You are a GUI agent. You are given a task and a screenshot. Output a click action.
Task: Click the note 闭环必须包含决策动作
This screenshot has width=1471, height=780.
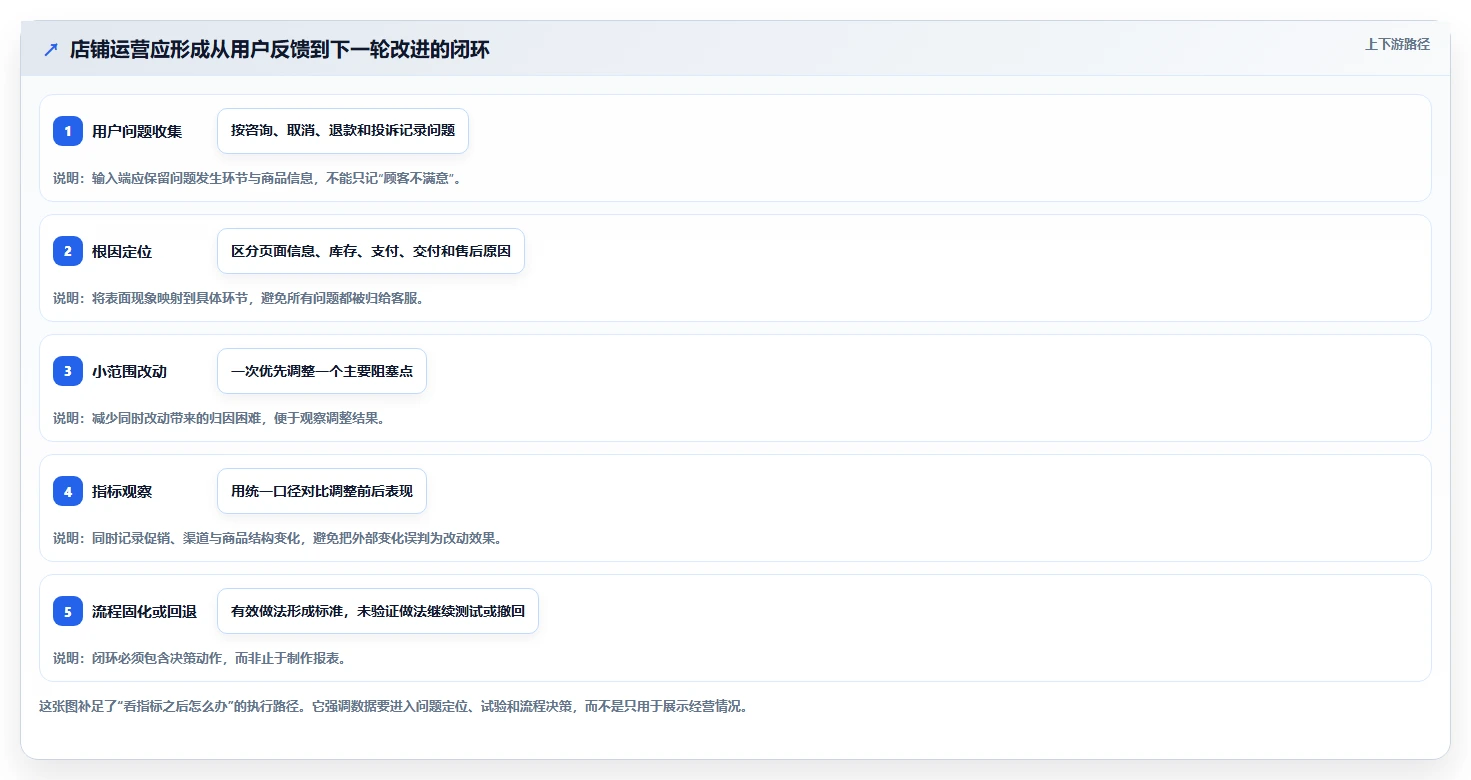click(x=200, y=658)
